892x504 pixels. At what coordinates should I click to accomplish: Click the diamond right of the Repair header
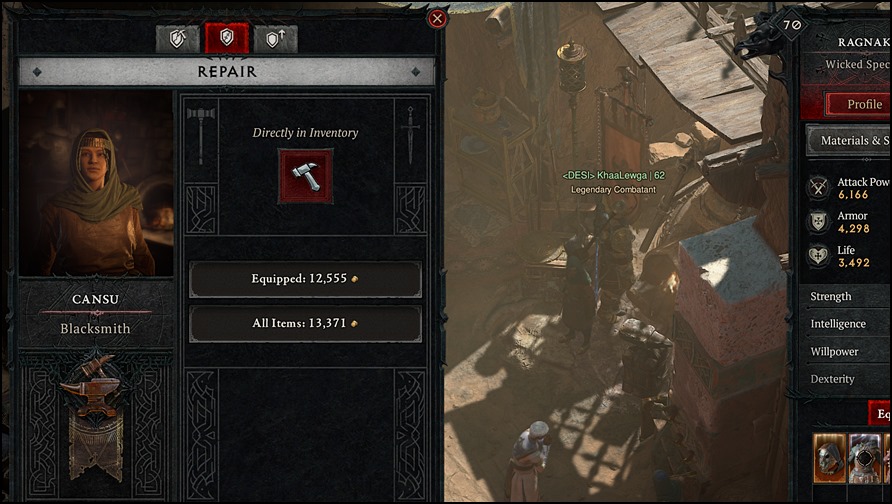pyautogui.click(x=416, y=72)
